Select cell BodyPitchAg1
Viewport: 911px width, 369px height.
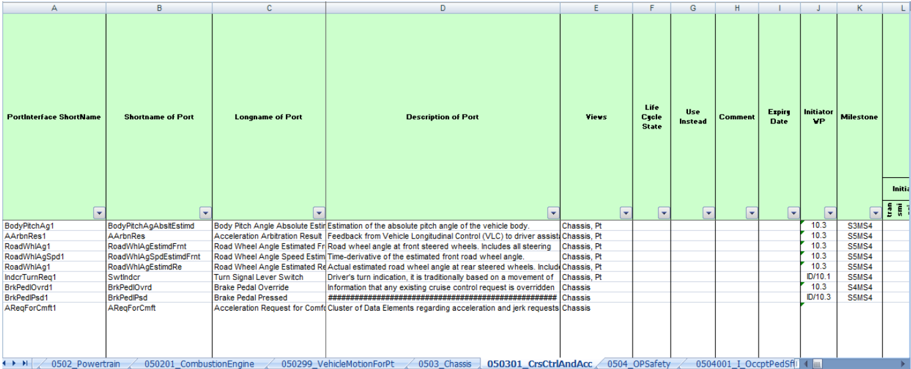click(54, 225)
